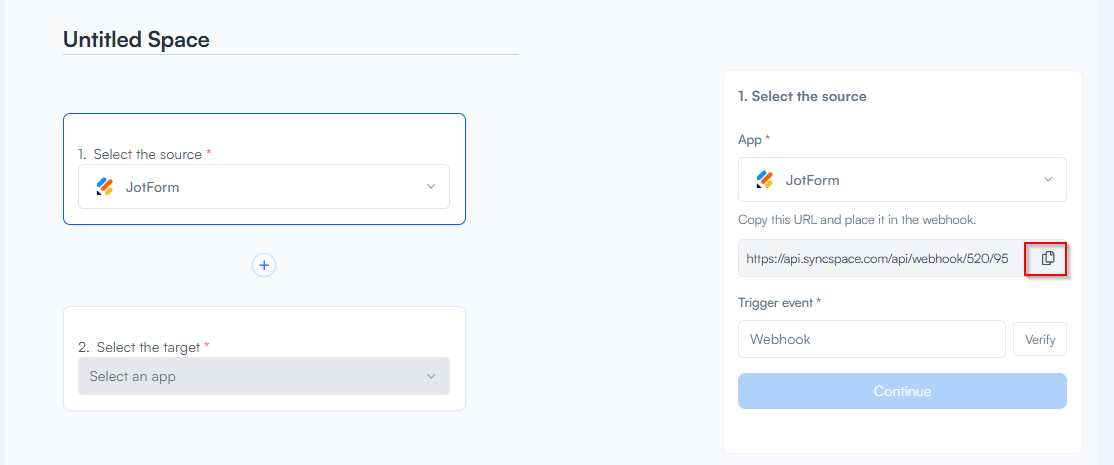Click the JotForm logo in the source card
The height and width of the screenshot is (465, 1114).
click(x=105, y=186)
